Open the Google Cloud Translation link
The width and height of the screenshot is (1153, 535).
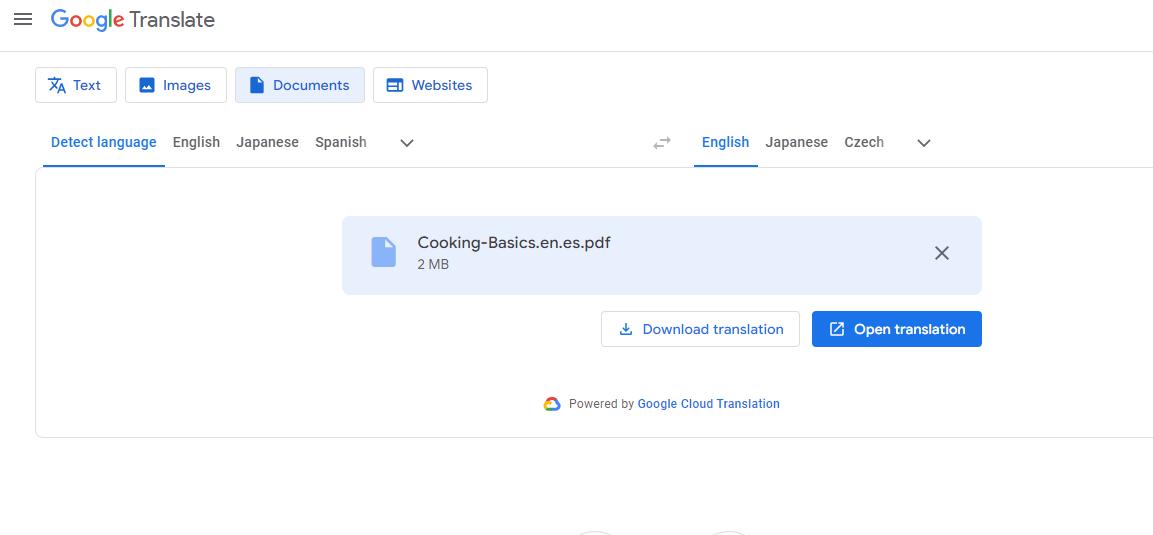click(x=708, y=404)
